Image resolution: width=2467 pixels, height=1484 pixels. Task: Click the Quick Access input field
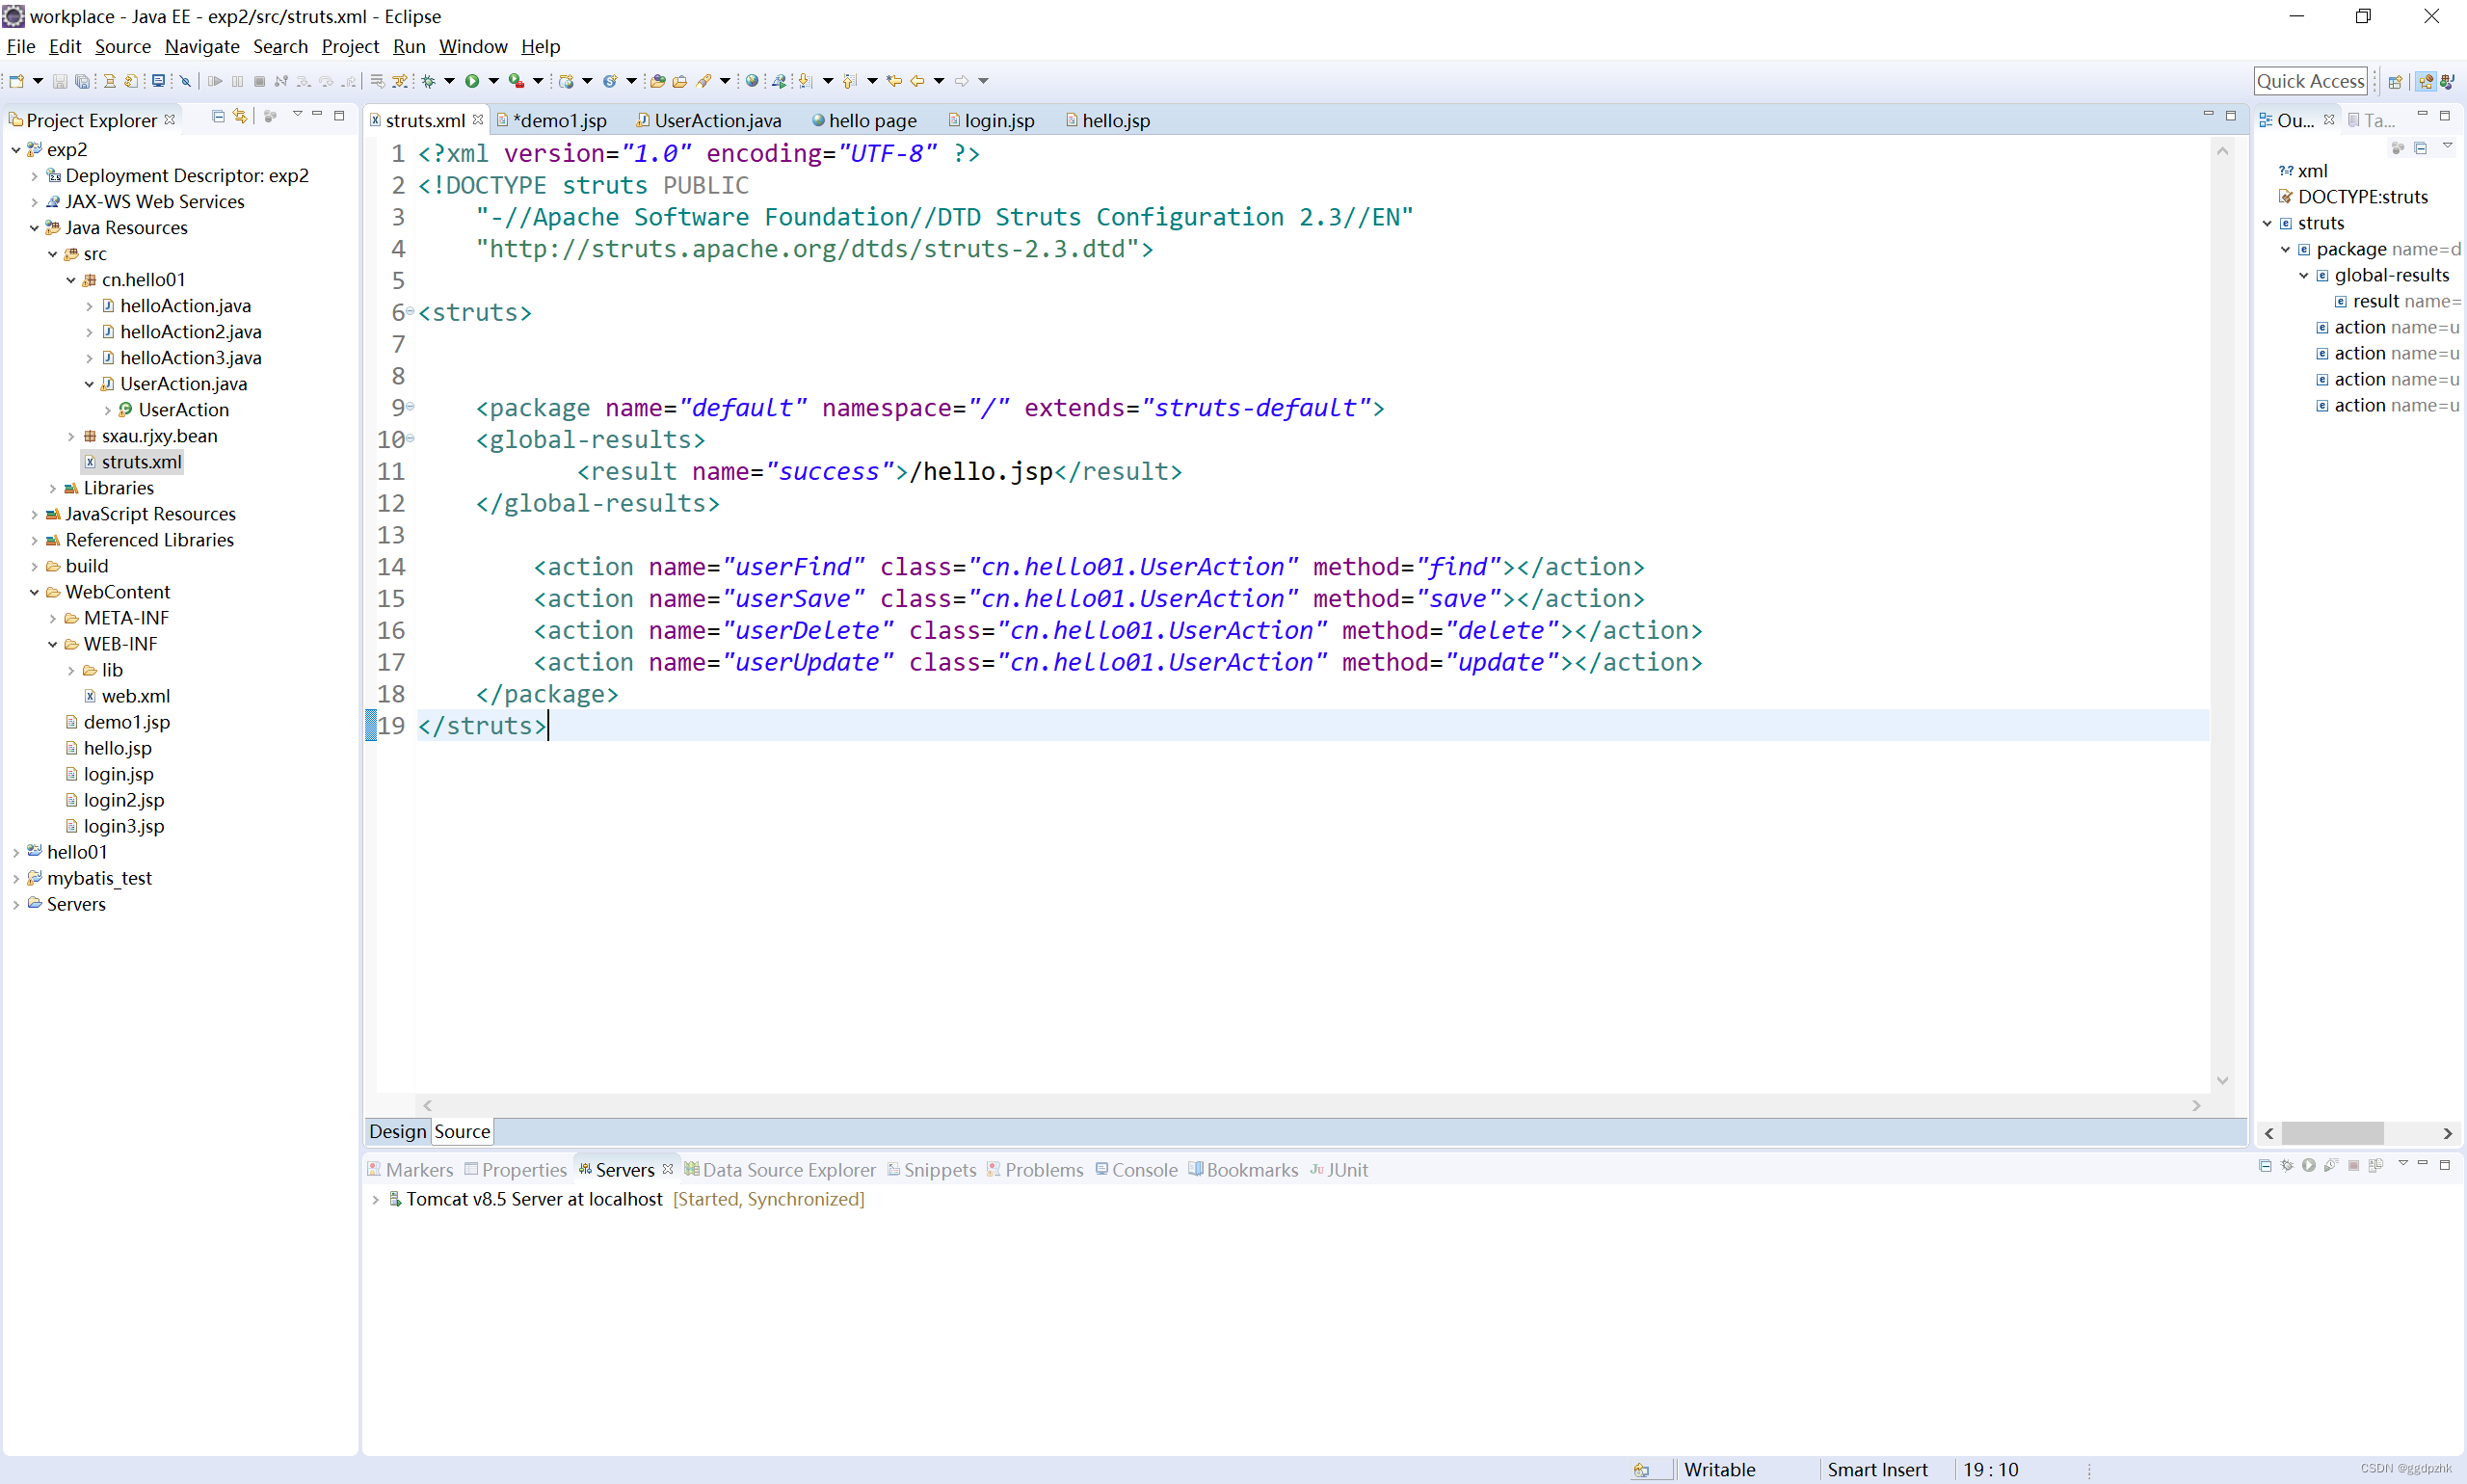coord(2310,81)
